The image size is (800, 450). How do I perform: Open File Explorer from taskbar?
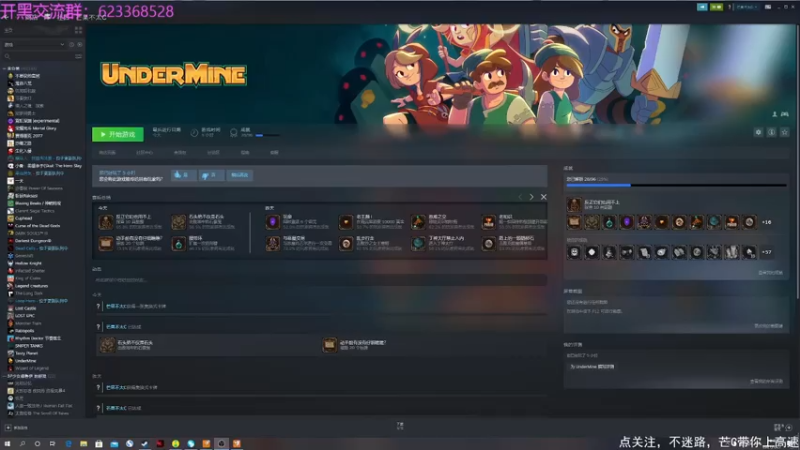point(84,443)
